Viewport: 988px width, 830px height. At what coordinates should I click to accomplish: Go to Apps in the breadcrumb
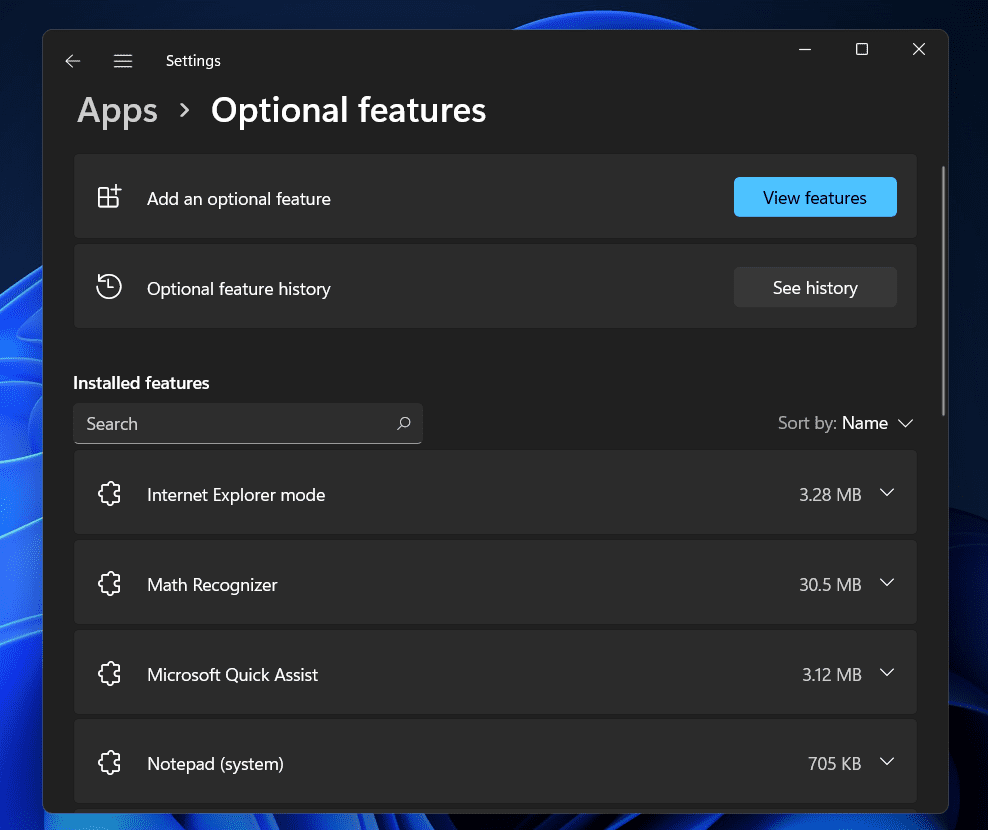point(117,110)
